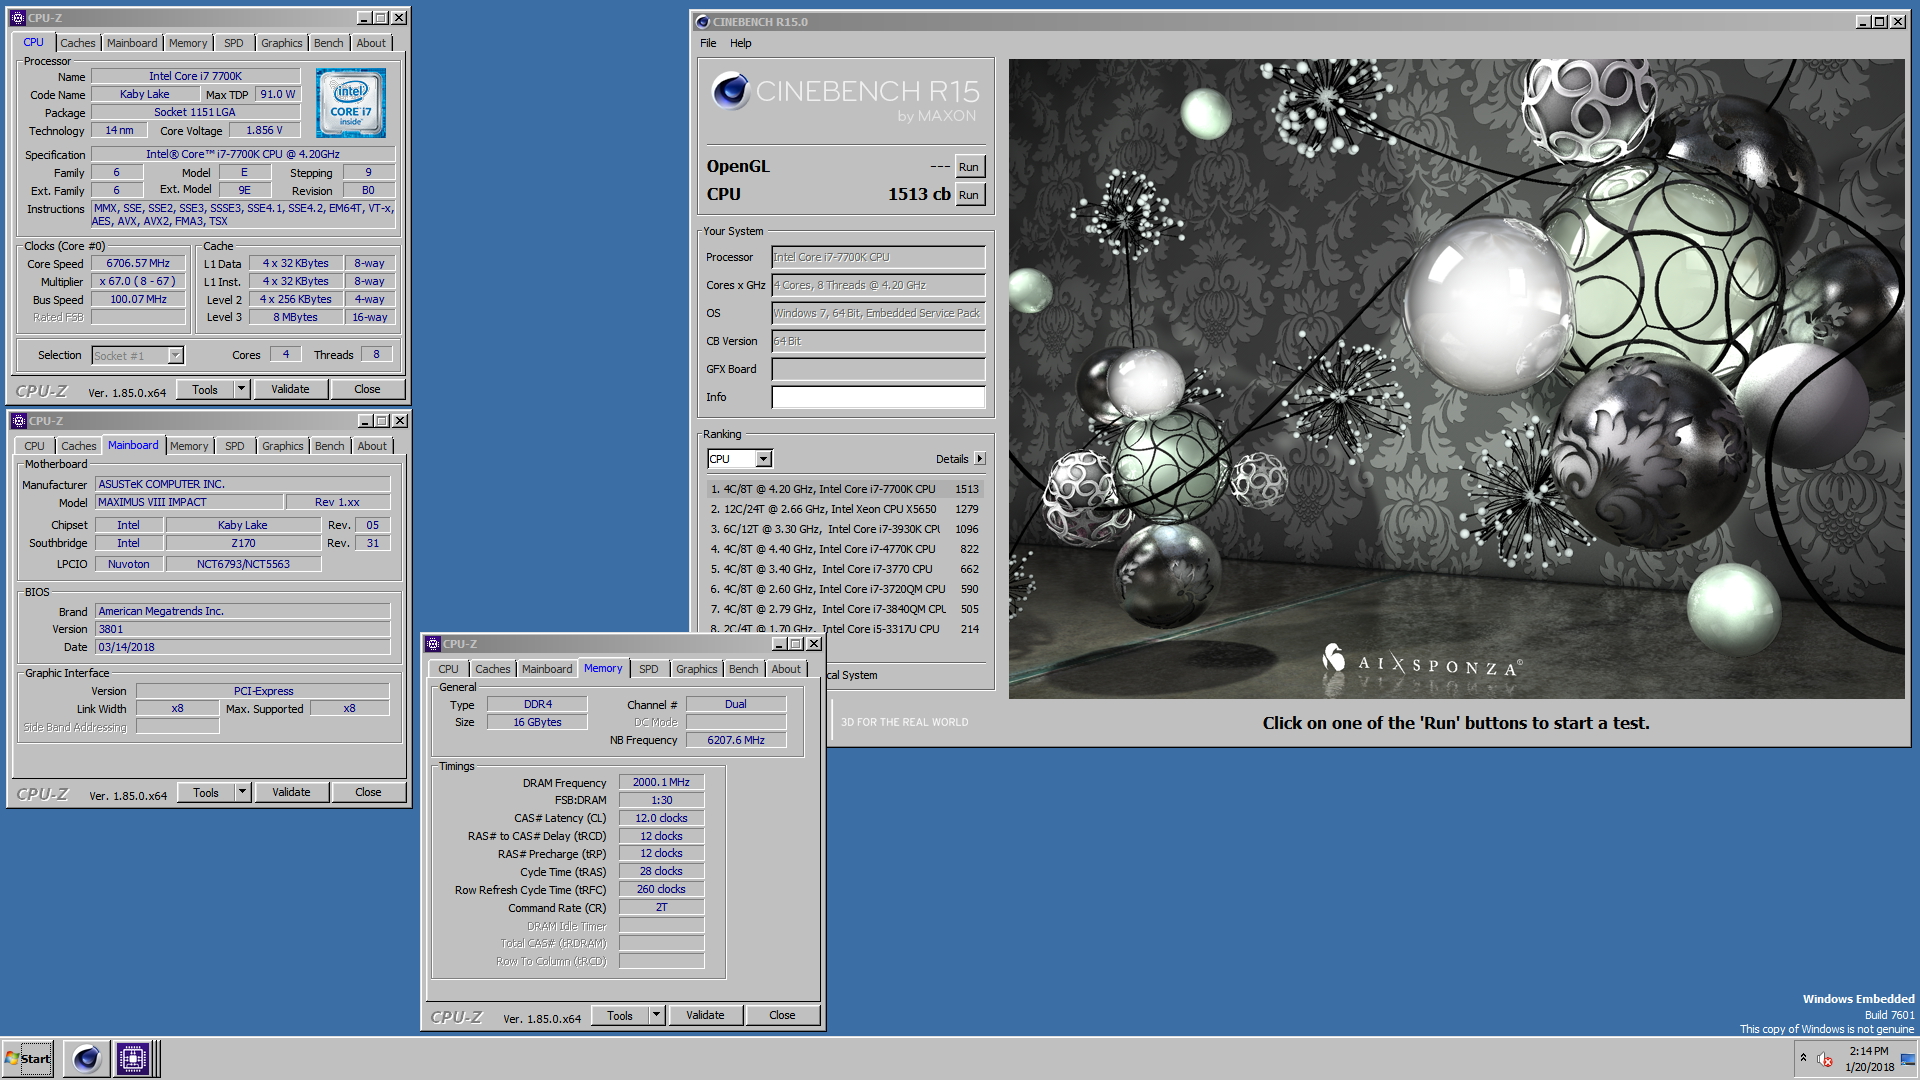Click Tools button in the CPU-Z CPU window

pos(205,389)
